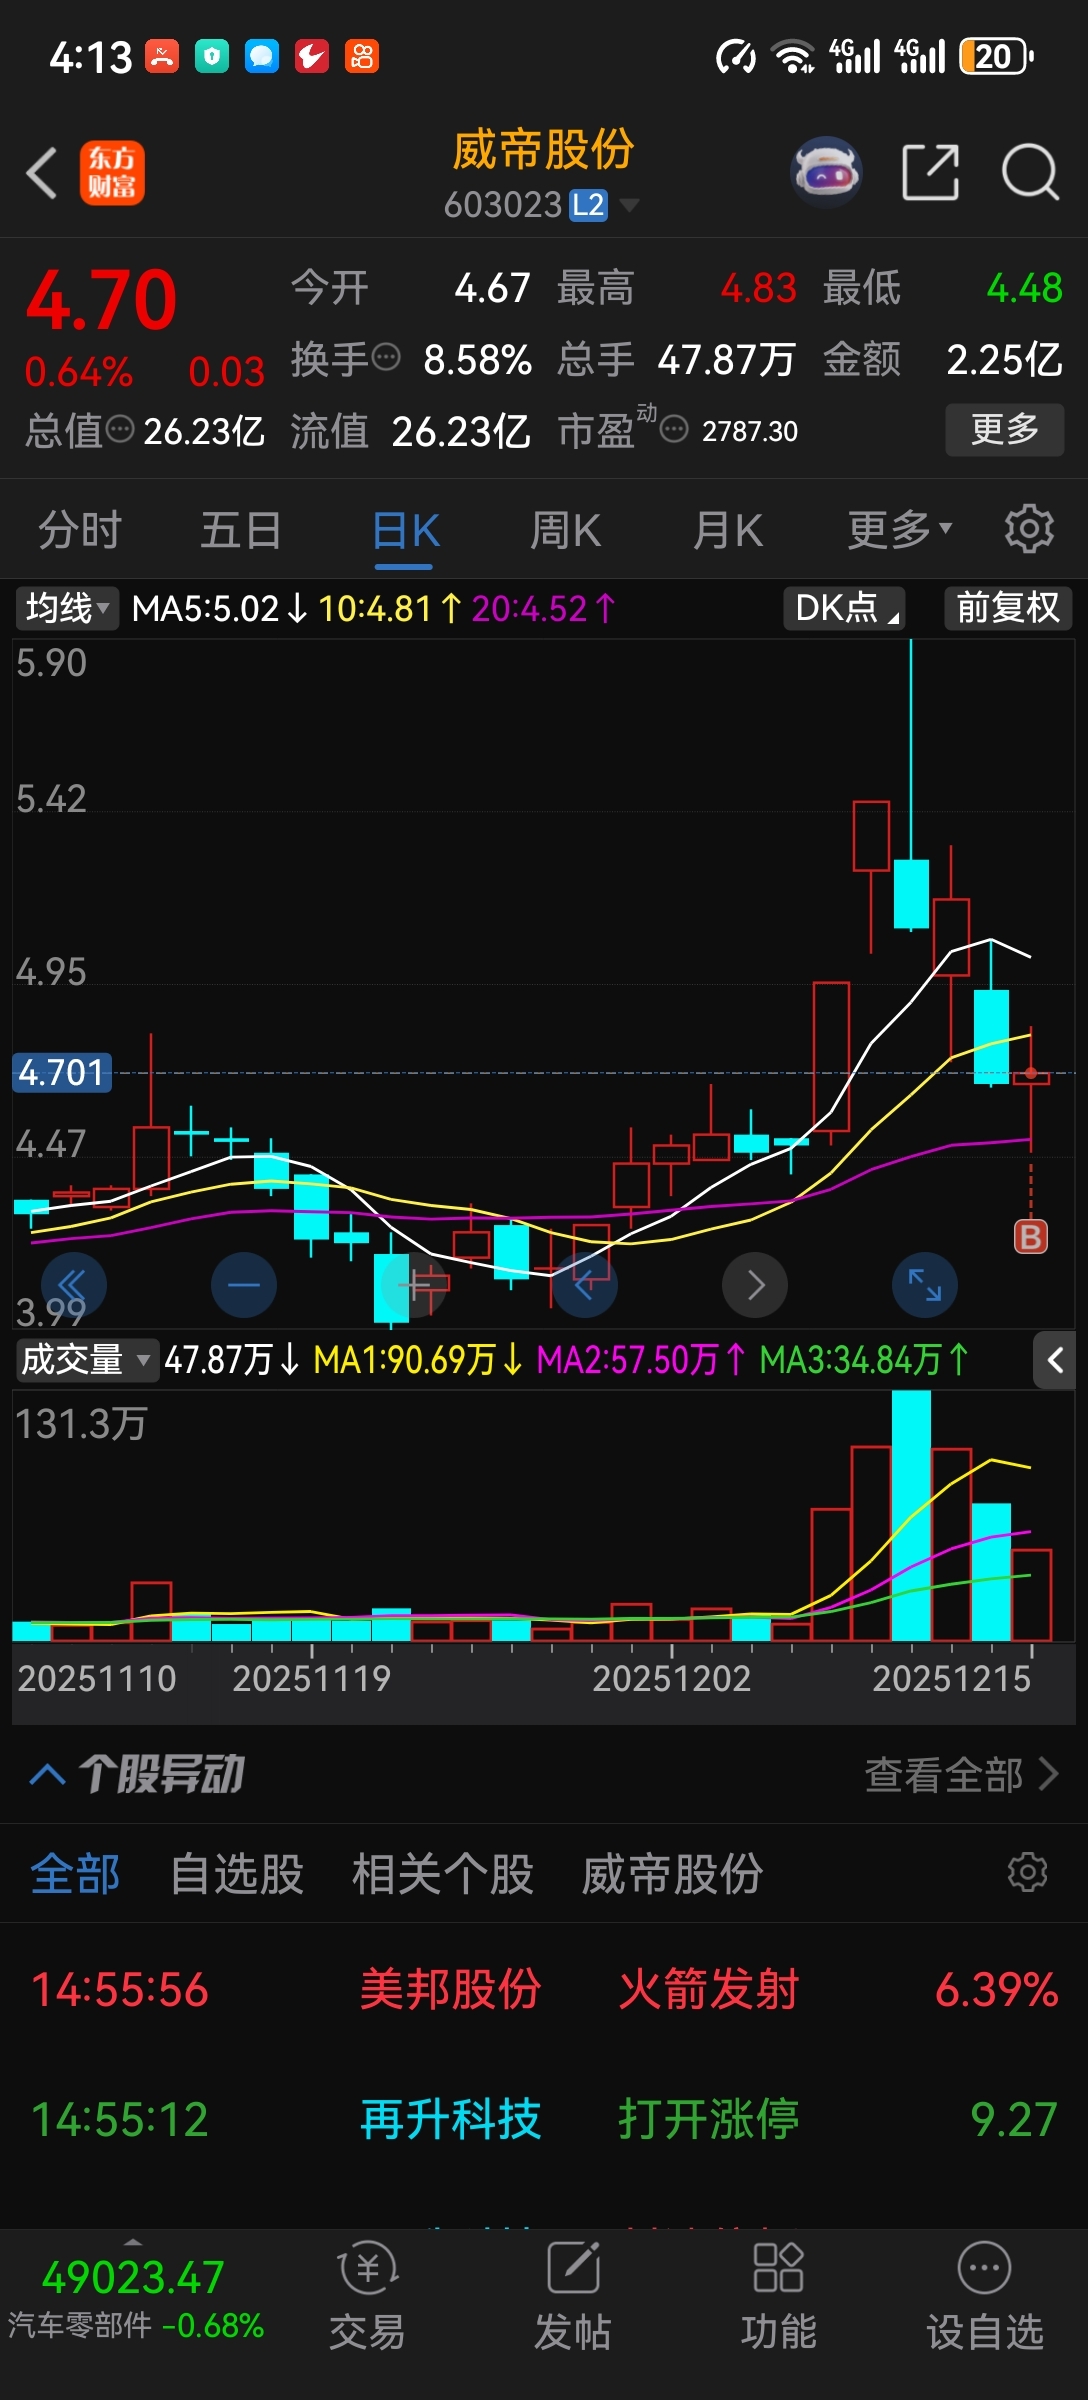Screen dimensions: 1088x2400
Task: Tap the red B buy marker
Action: click(x=1030, y=1237)
